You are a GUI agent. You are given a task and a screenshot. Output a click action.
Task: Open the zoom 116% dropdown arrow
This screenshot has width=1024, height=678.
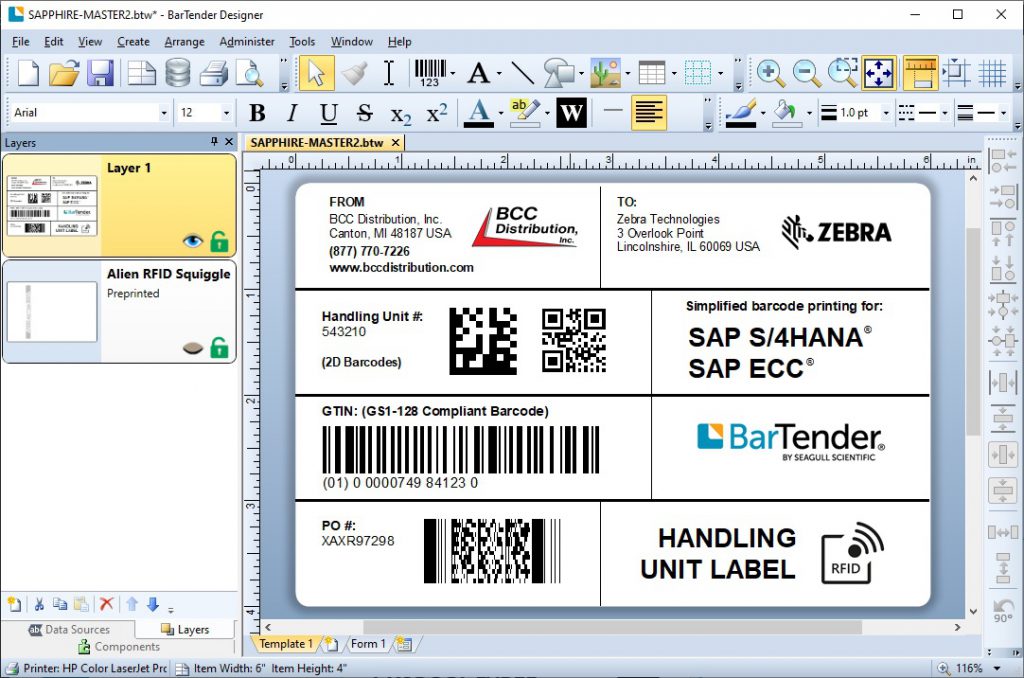point(997,668)
